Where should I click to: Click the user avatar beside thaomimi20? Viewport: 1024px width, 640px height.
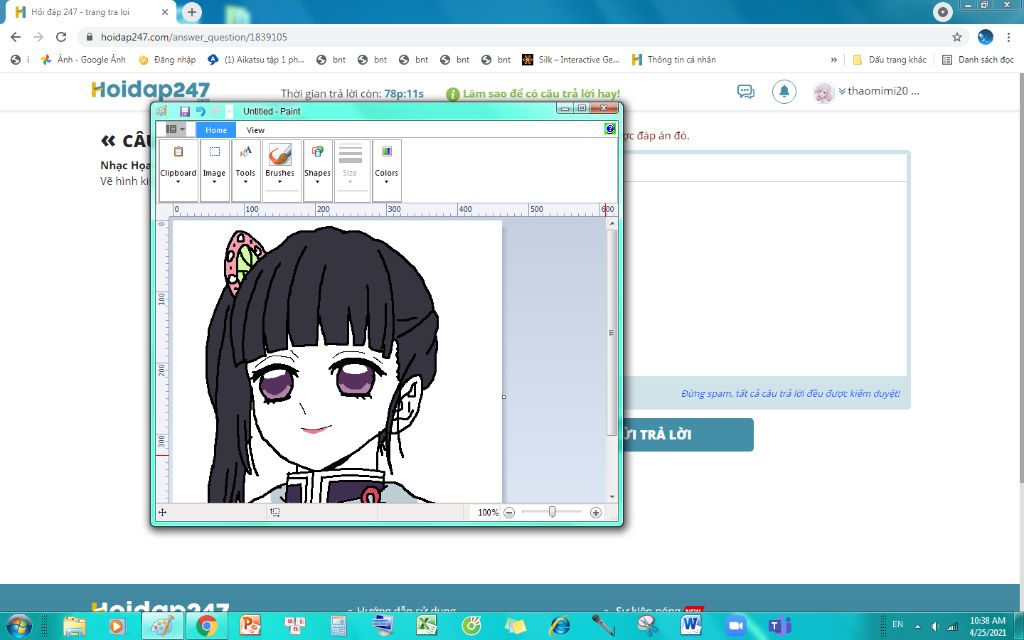[824, 92]
